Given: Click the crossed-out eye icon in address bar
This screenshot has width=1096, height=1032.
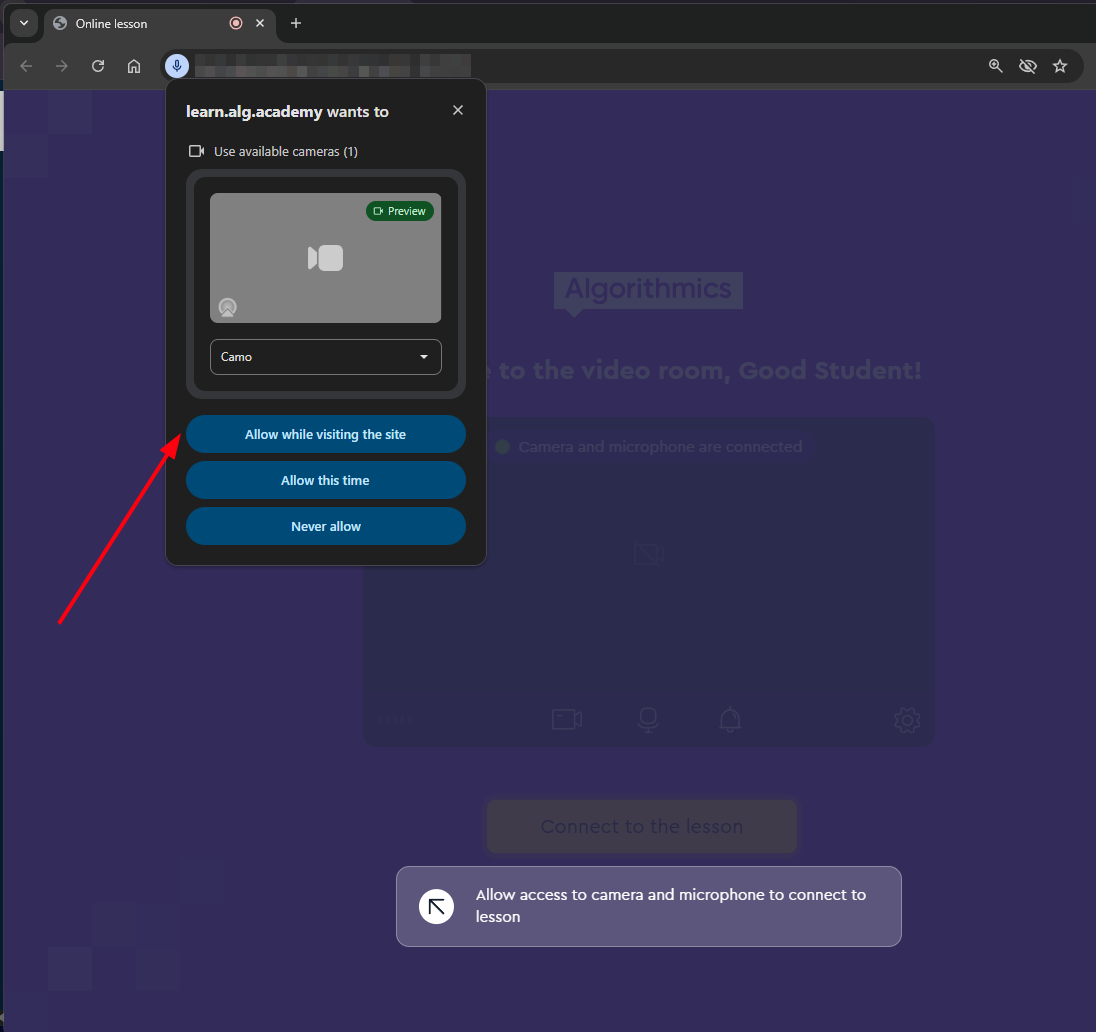Looking at the screenshot, I should coord(1027,66).
